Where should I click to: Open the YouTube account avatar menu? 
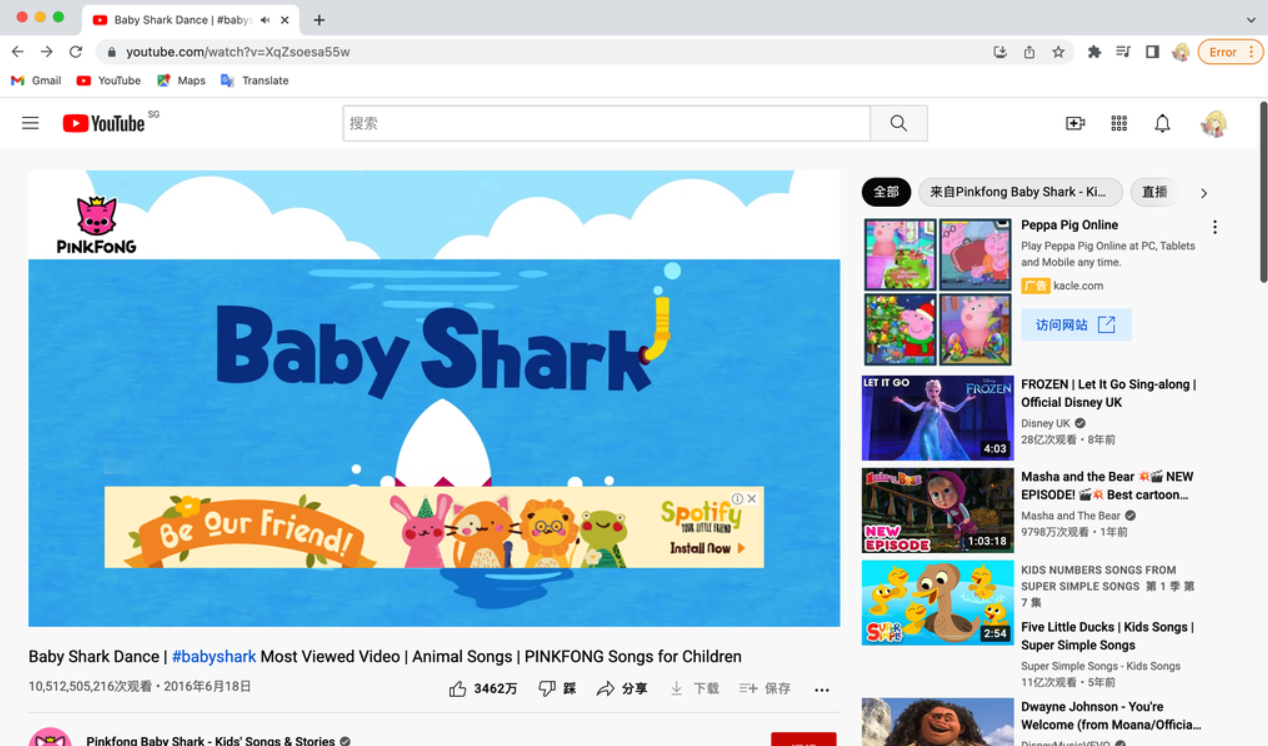pyautogui.click(x=1214, y=123)
